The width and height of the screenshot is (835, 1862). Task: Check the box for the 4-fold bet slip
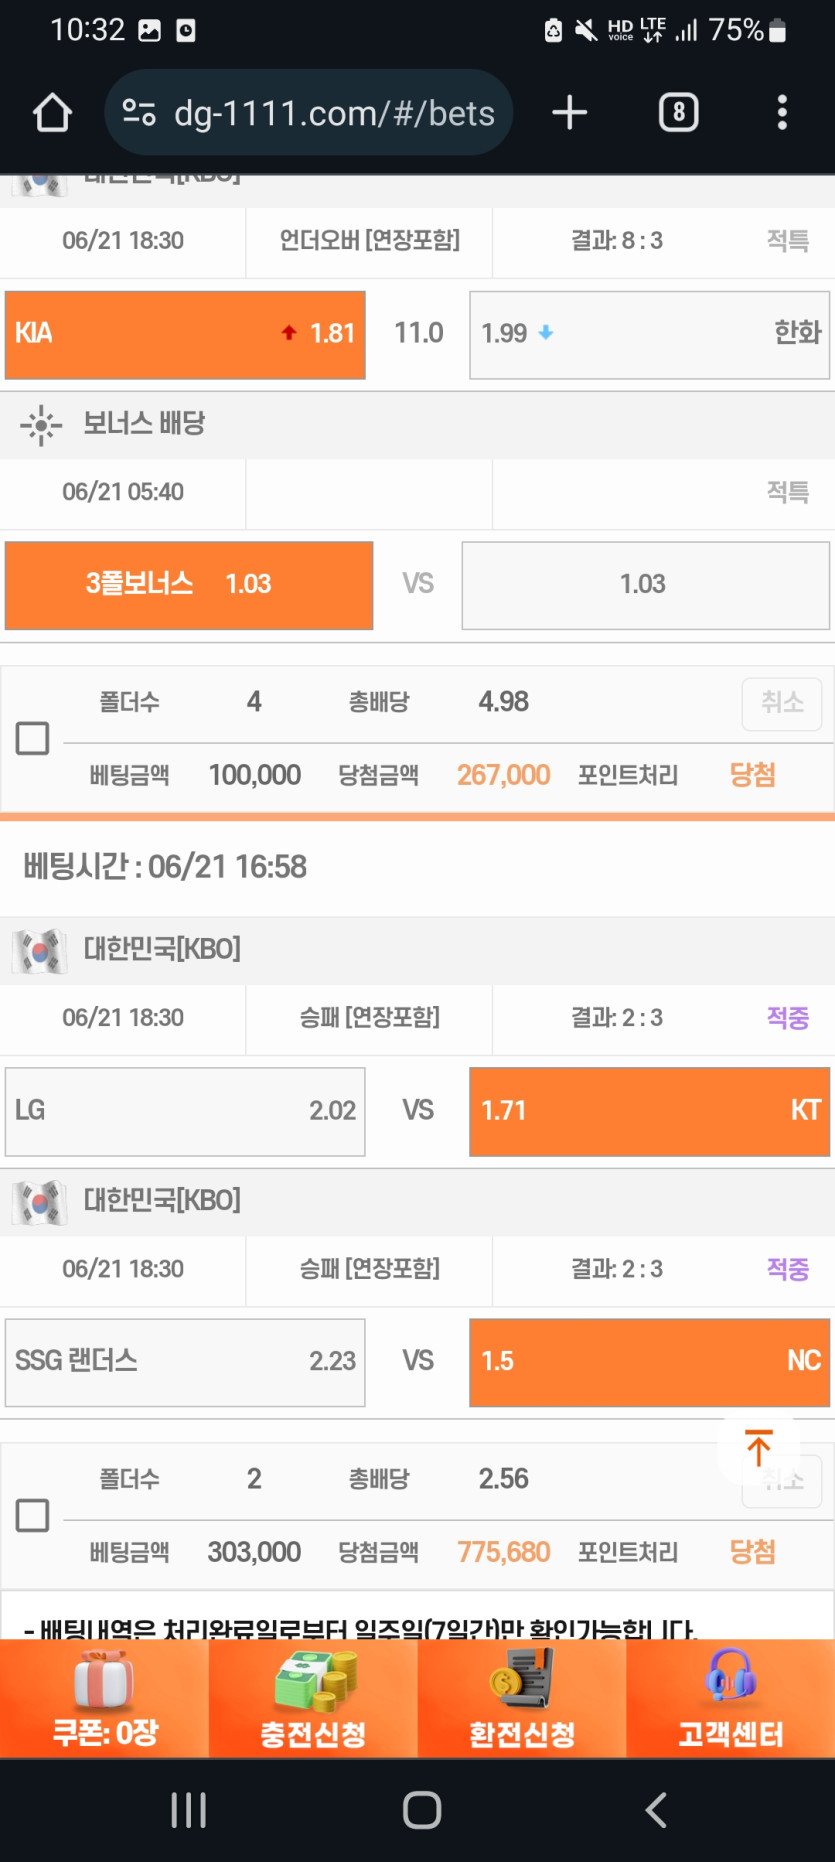[x=33, y=739]
